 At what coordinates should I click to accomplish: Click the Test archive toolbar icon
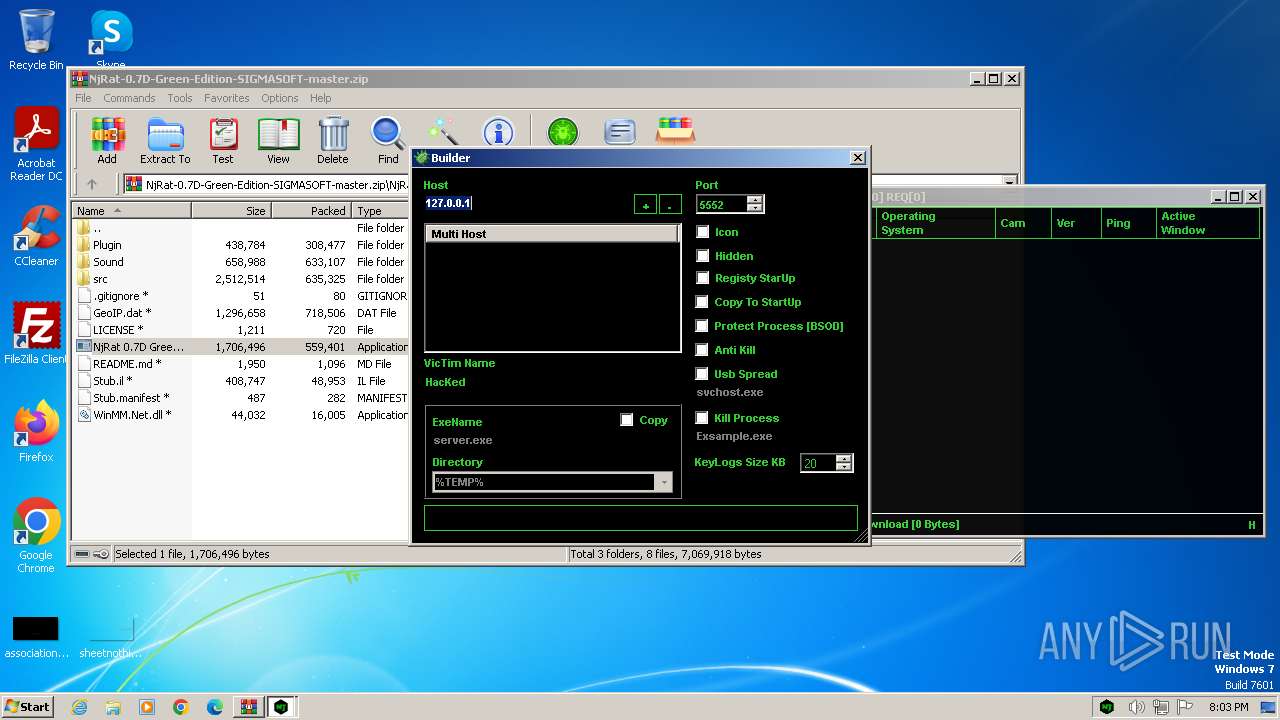tap(223, 141)
